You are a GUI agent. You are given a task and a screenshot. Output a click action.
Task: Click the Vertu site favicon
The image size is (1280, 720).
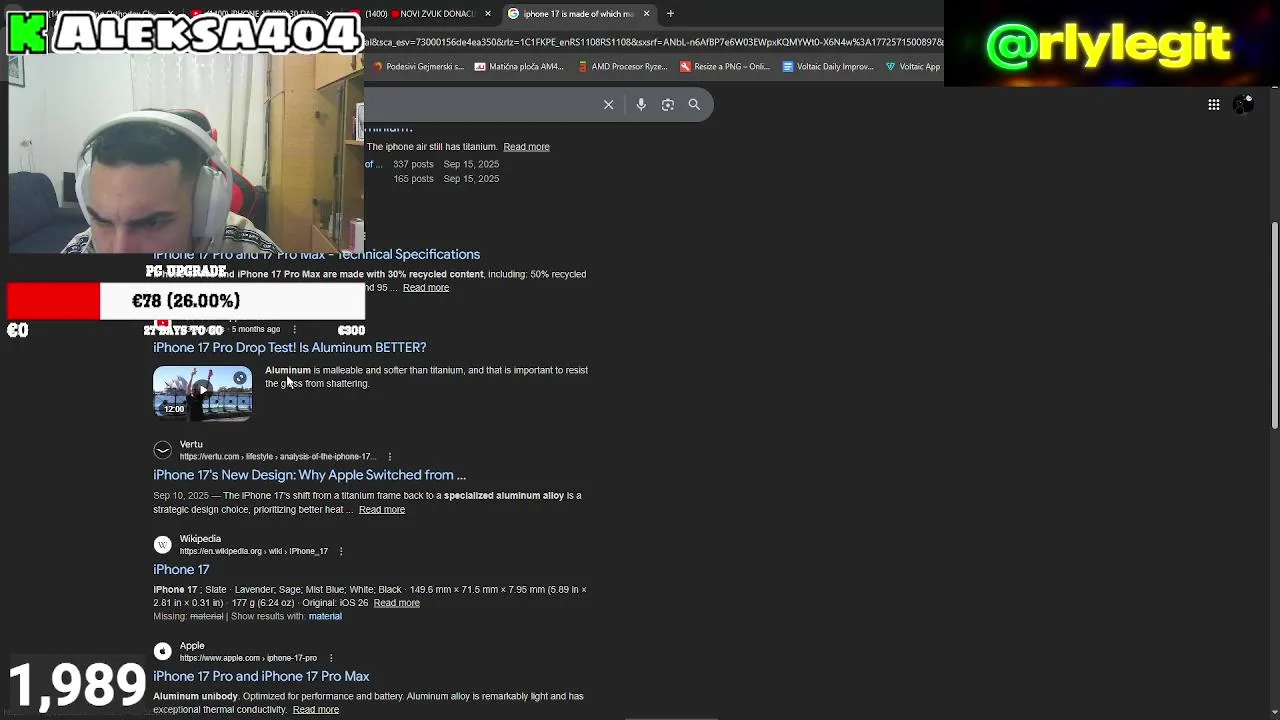click(163, 450)
